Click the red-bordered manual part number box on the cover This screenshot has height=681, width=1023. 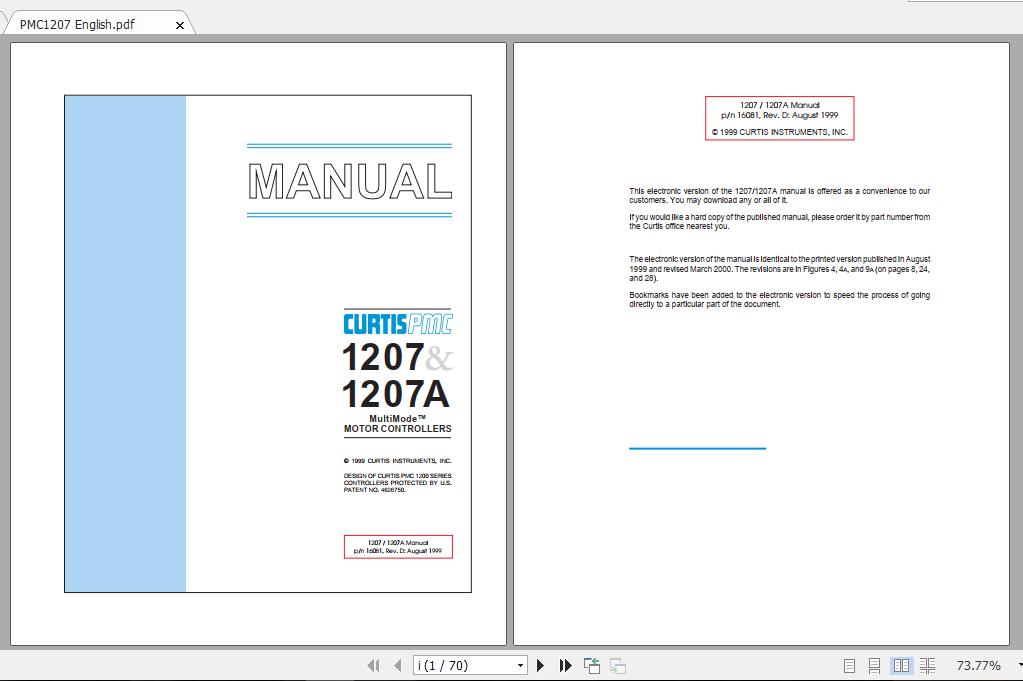point(398,547)
